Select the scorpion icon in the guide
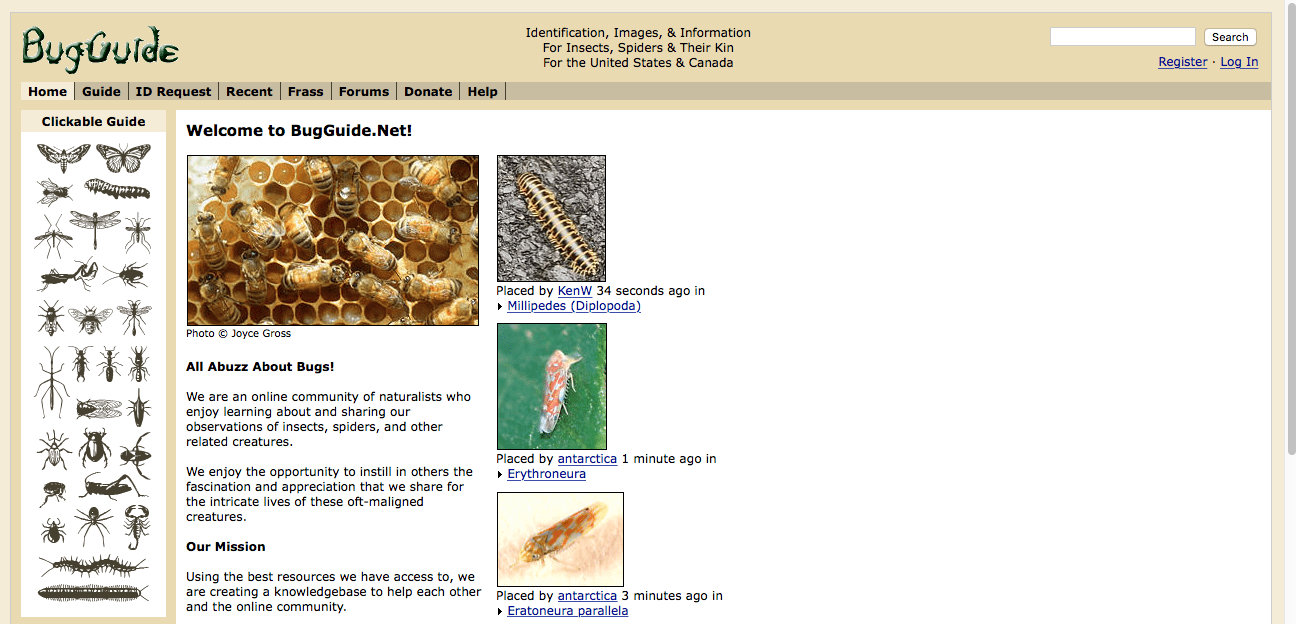The image size is (1296, 624). 137,524
